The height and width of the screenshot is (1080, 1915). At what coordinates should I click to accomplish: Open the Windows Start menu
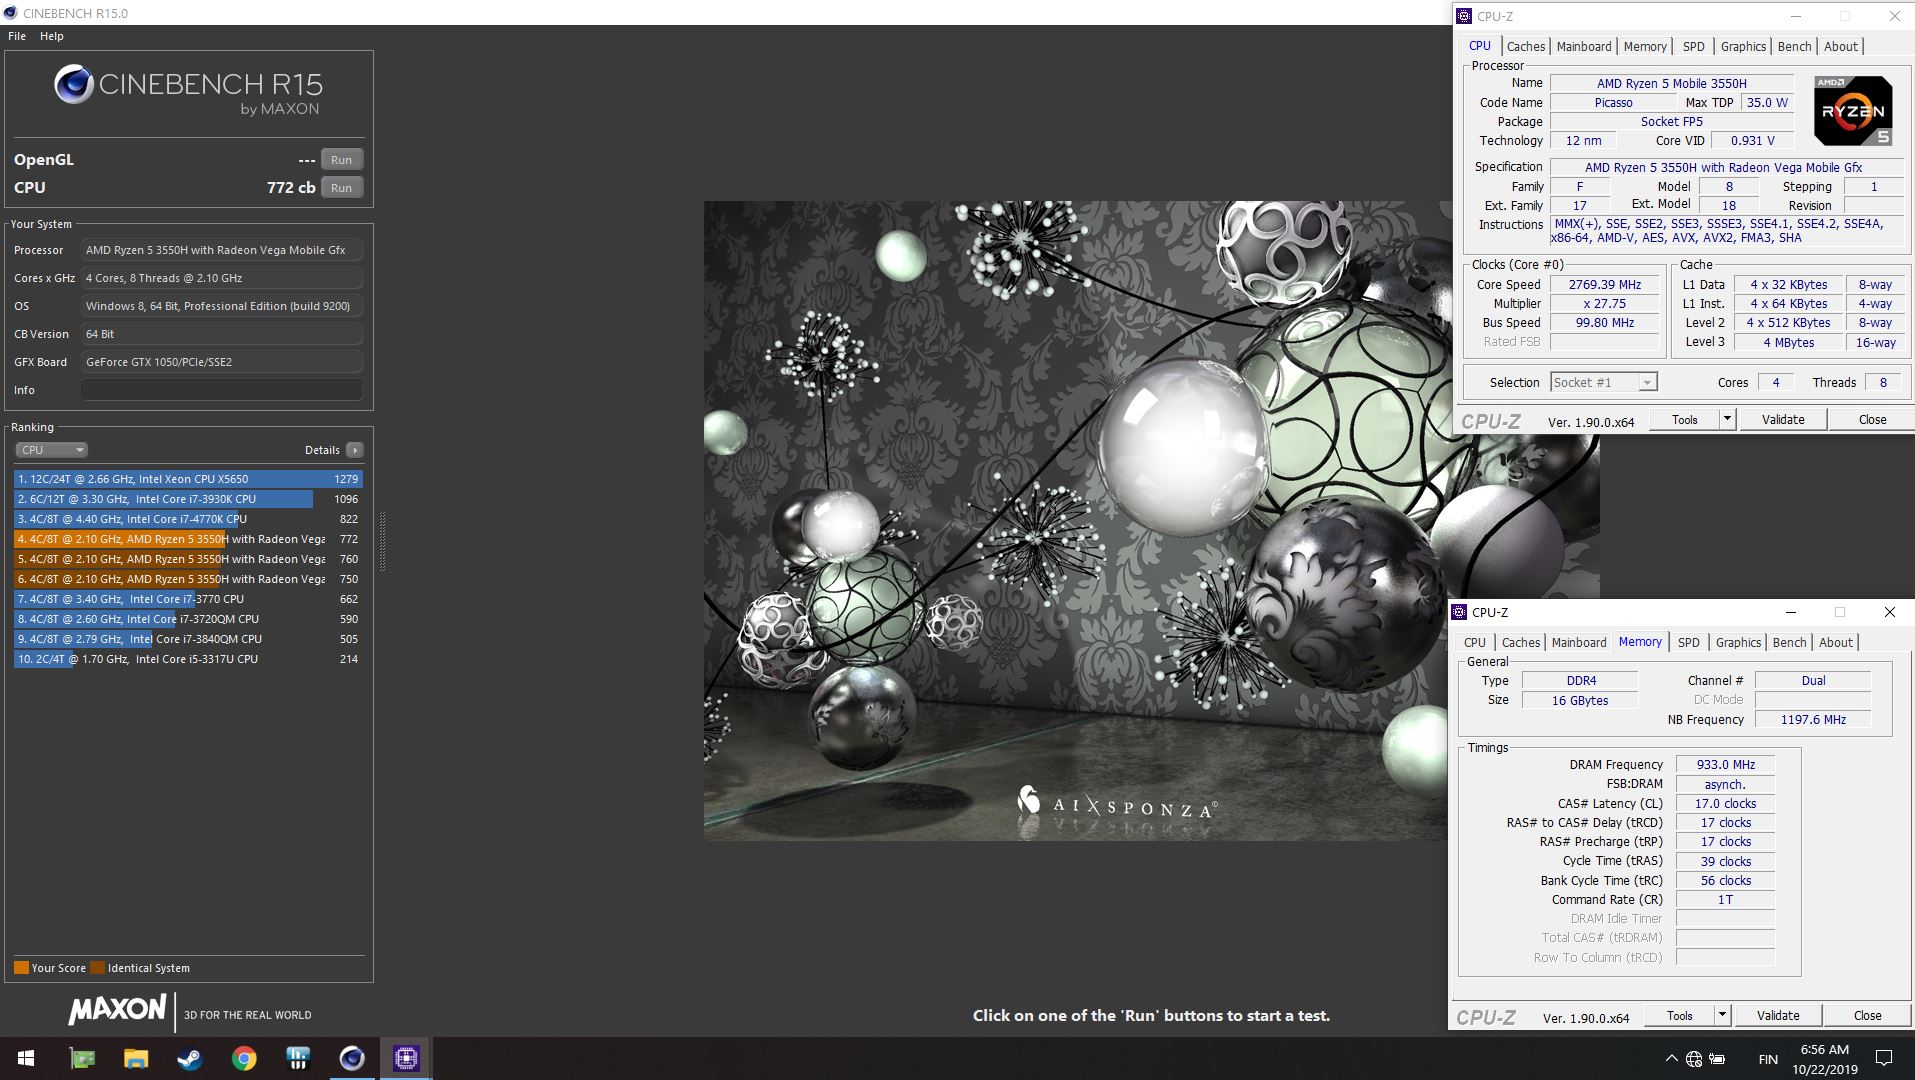[27, 1058]
